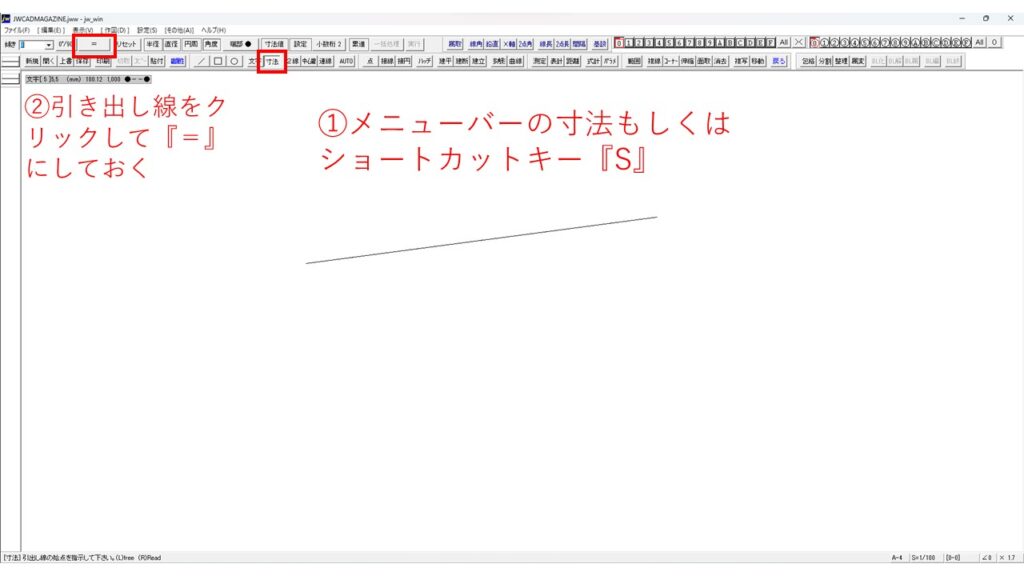The image size is (1024, 576).
Task: Click the line attribute sample bar at left
Action: [12, 61]
